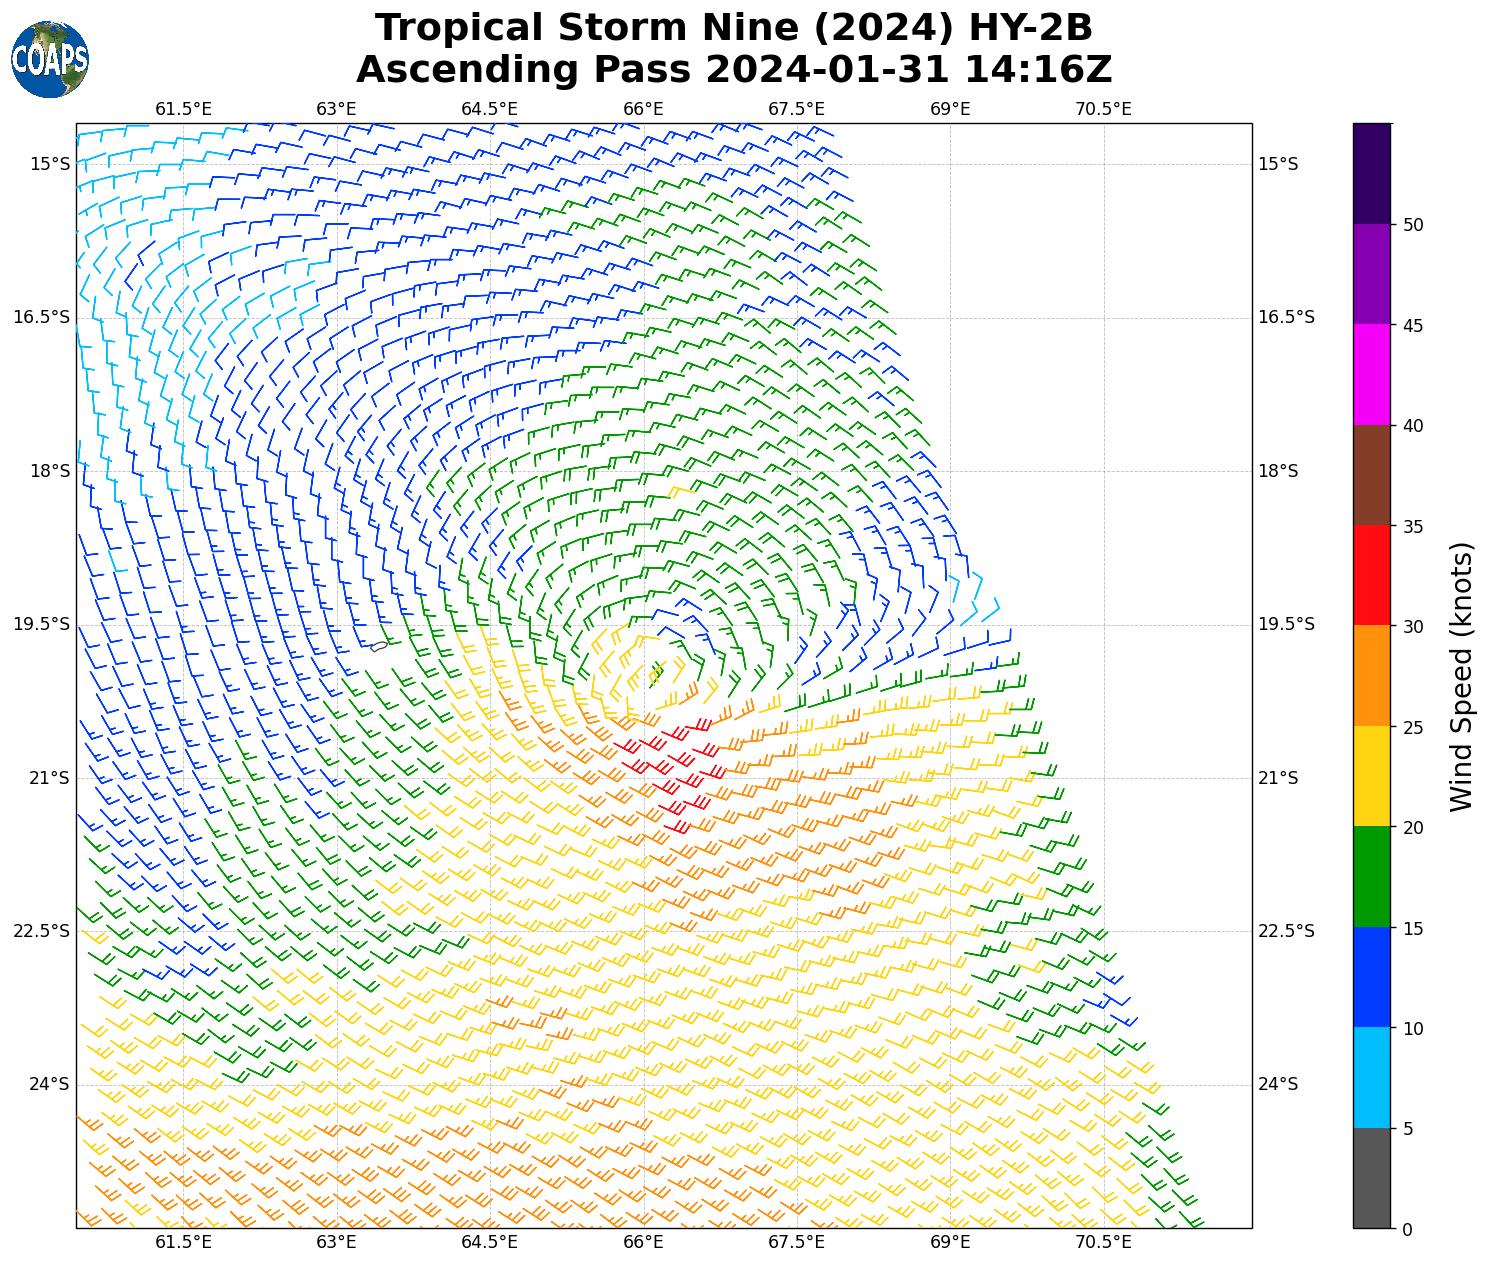Click the top 66°E longitude label
The height and width of the screenshot is (1264, 1490).
pos(643,109)
